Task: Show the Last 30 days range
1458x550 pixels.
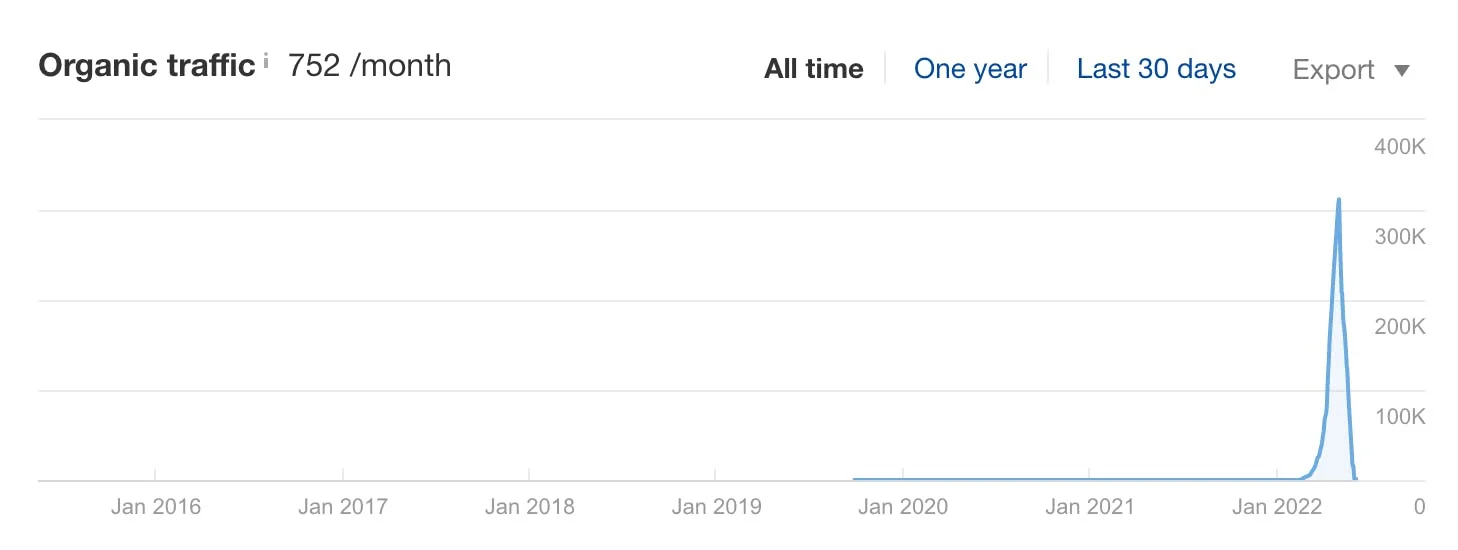Action: (1156, 69)
